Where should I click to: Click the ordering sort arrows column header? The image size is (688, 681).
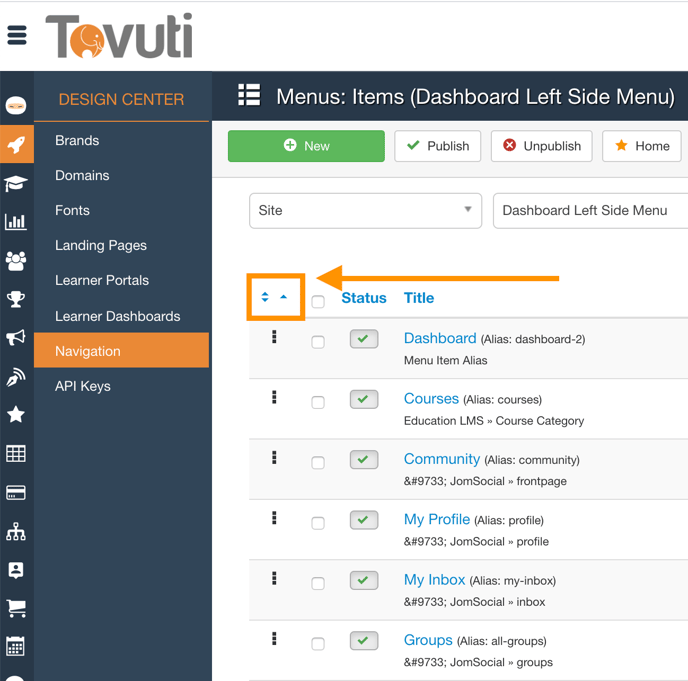coord(274,297)
